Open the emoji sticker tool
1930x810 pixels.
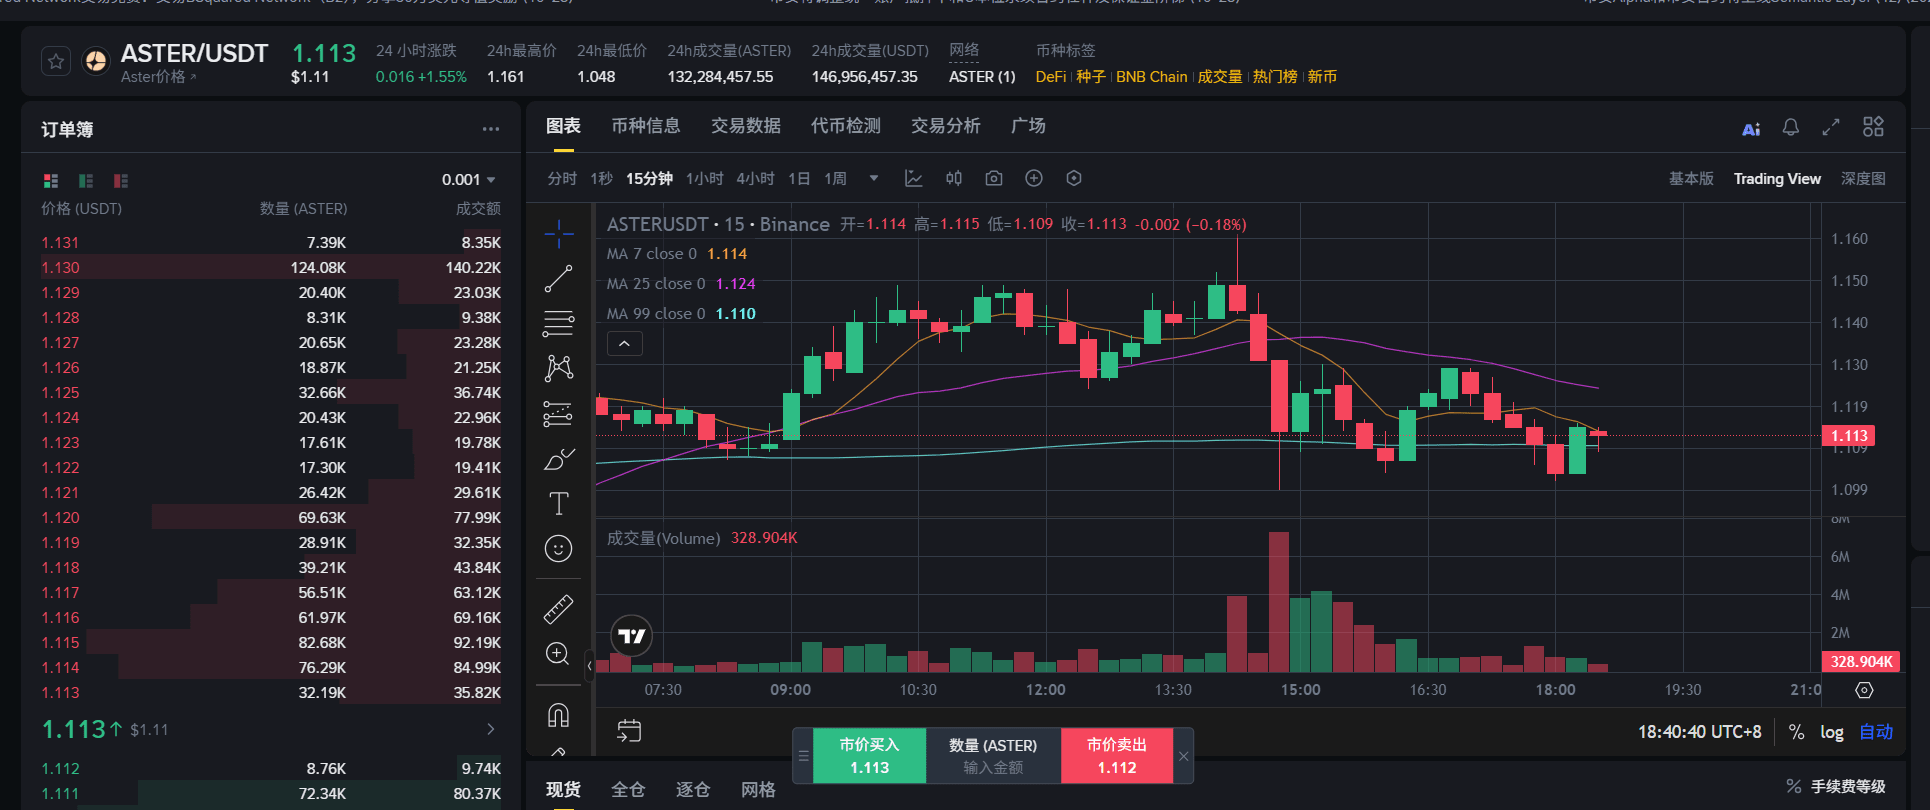point(558,548)
